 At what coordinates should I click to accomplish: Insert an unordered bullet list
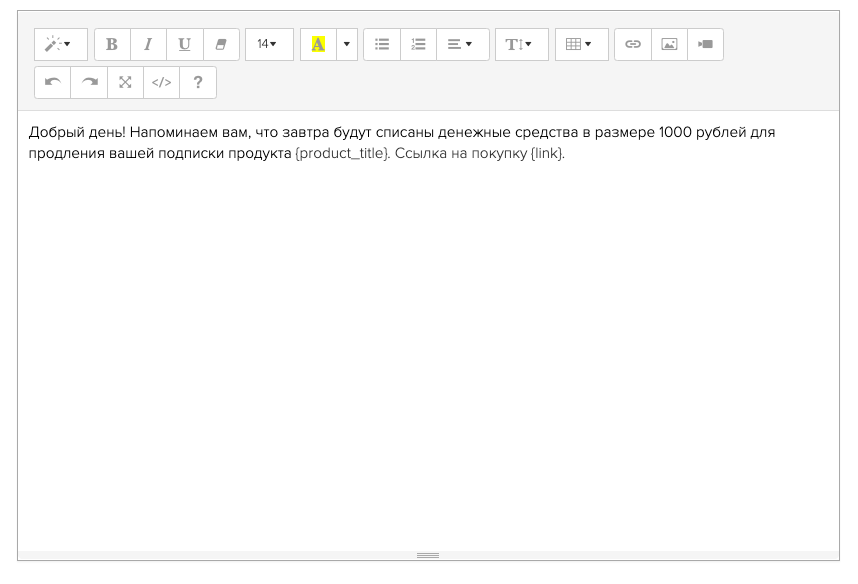point(381,45)
